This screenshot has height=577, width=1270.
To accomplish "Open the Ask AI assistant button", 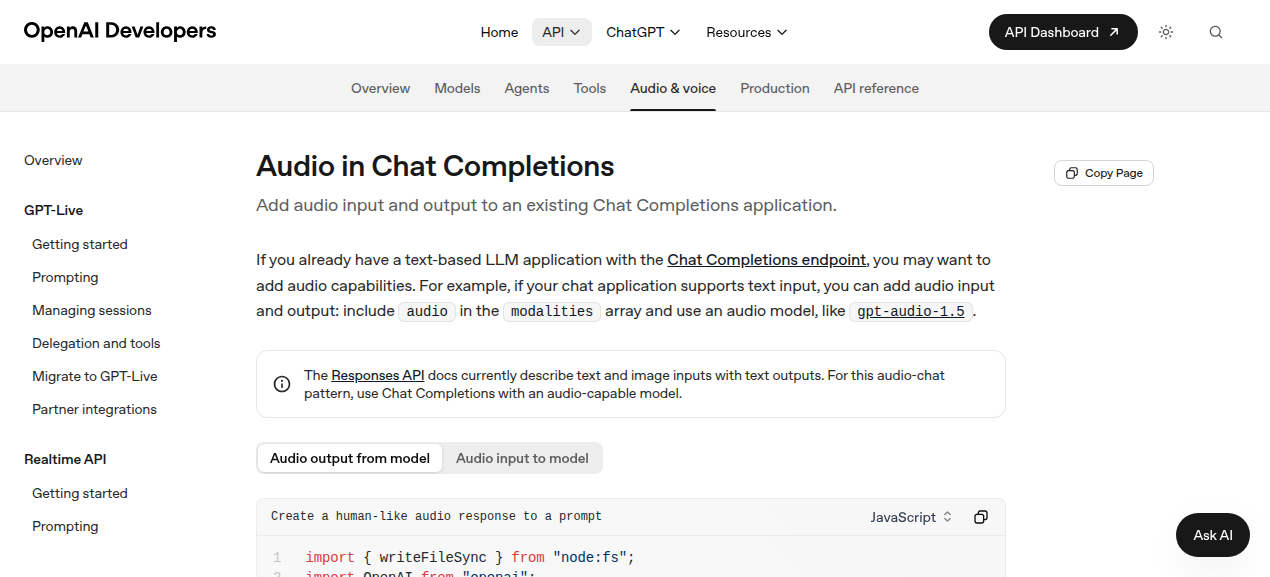I will click(1213, 535).
